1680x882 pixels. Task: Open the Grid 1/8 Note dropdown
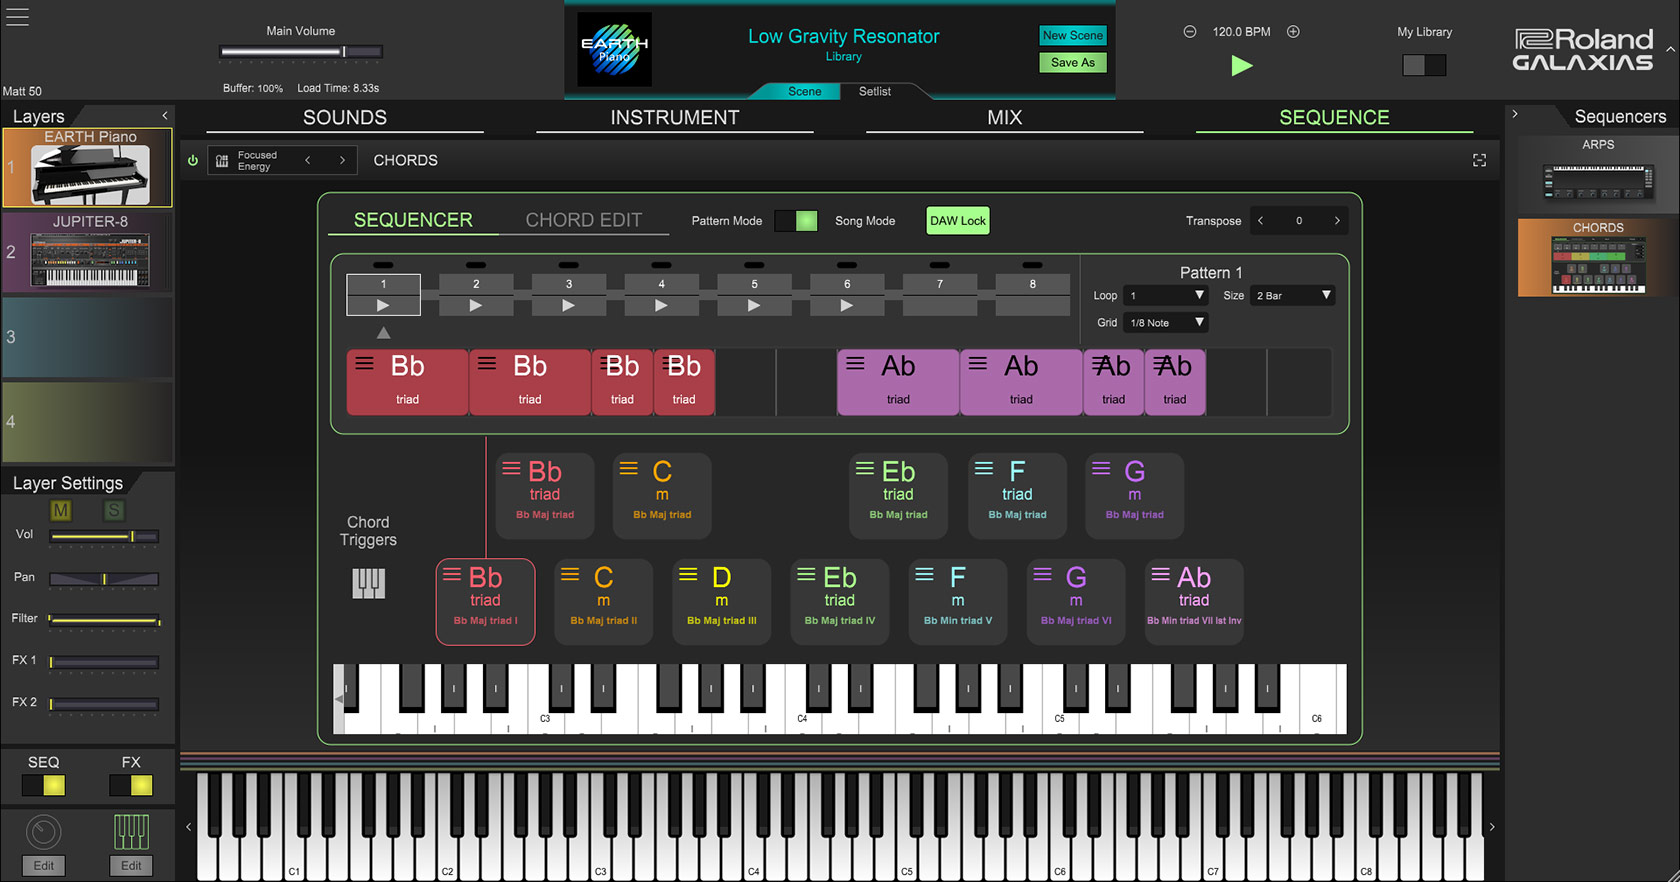coord(1166,323)
